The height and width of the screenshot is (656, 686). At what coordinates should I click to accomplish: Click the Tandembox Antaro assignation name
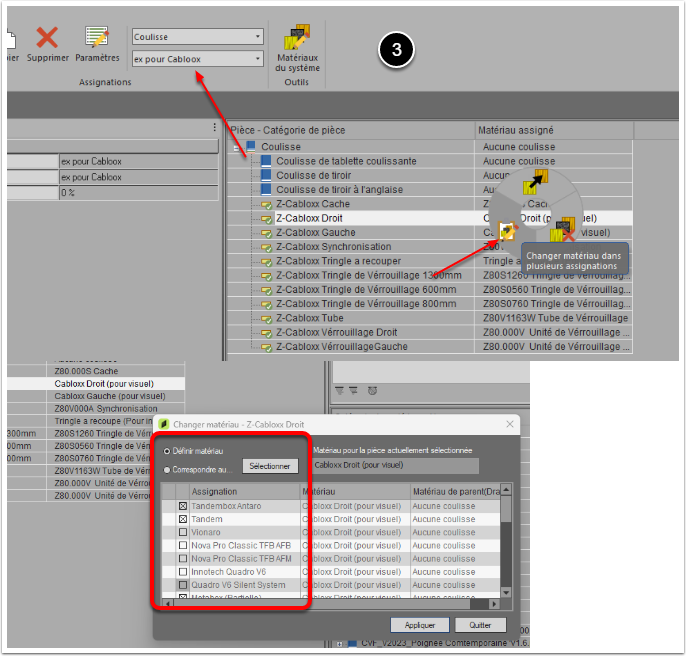click(x=226, y=506)
